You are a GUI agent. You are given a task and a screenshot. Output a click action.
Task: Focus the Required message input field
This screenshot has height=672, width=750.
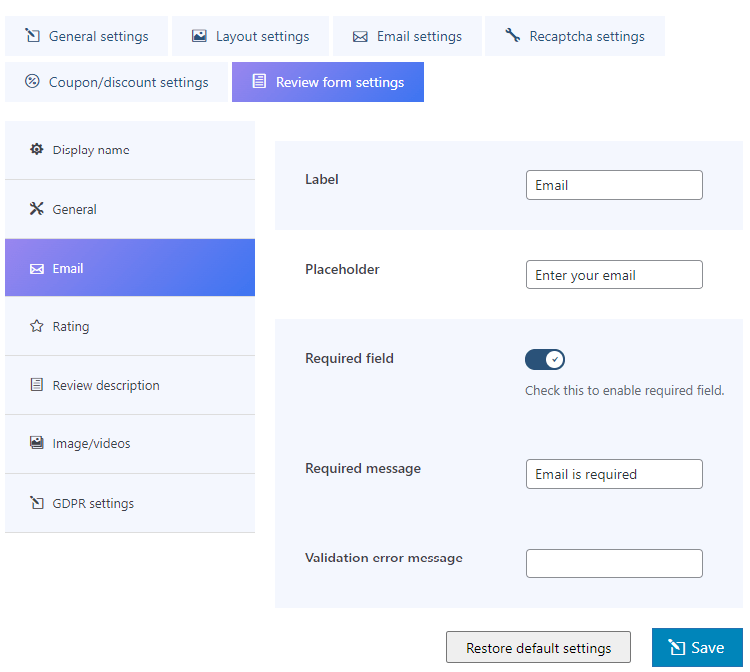tap(614, 474)
